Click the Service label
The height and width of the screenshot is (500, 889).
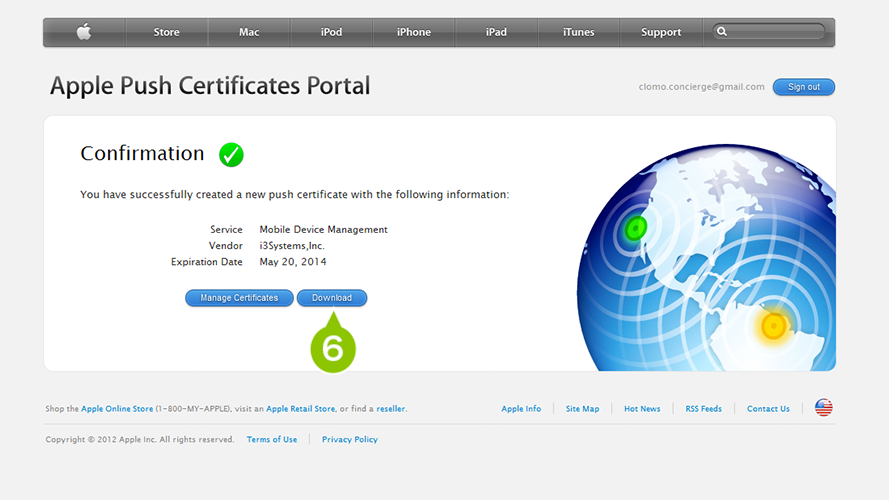click(226, 230)
